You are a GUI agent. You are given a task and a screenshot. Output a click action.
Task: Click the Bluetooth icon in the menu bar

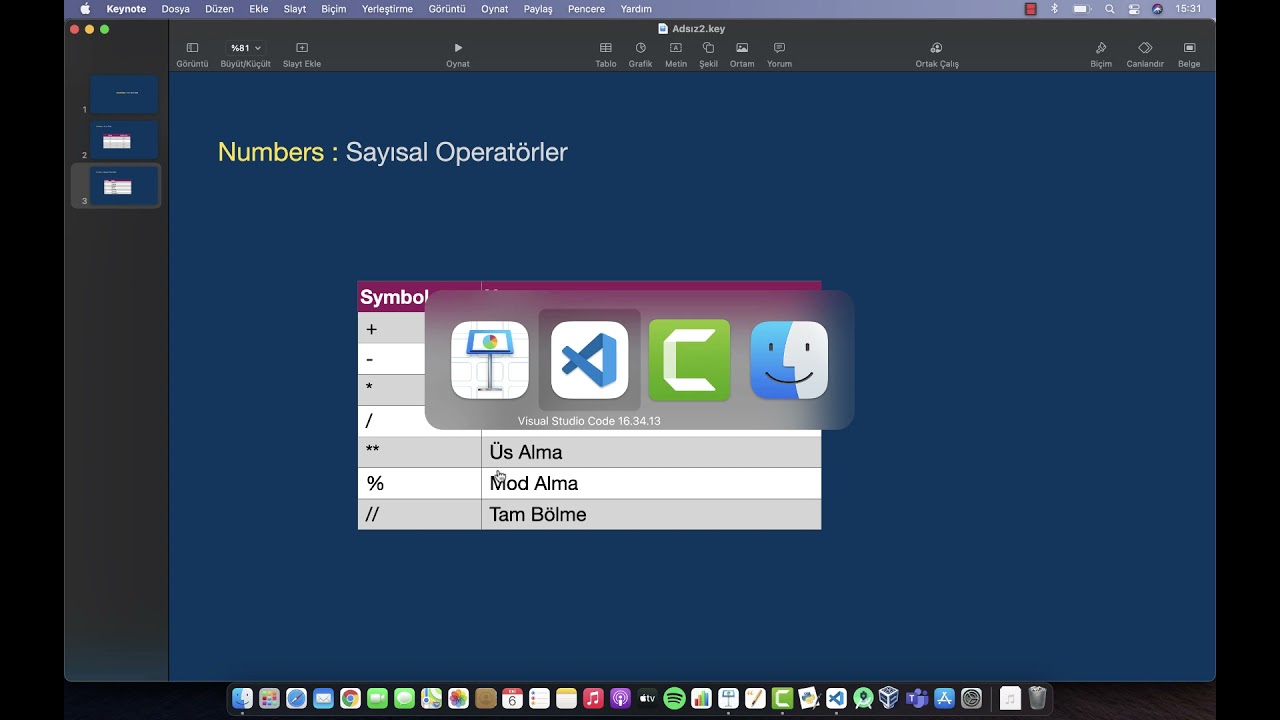(x=1054, y=9)
